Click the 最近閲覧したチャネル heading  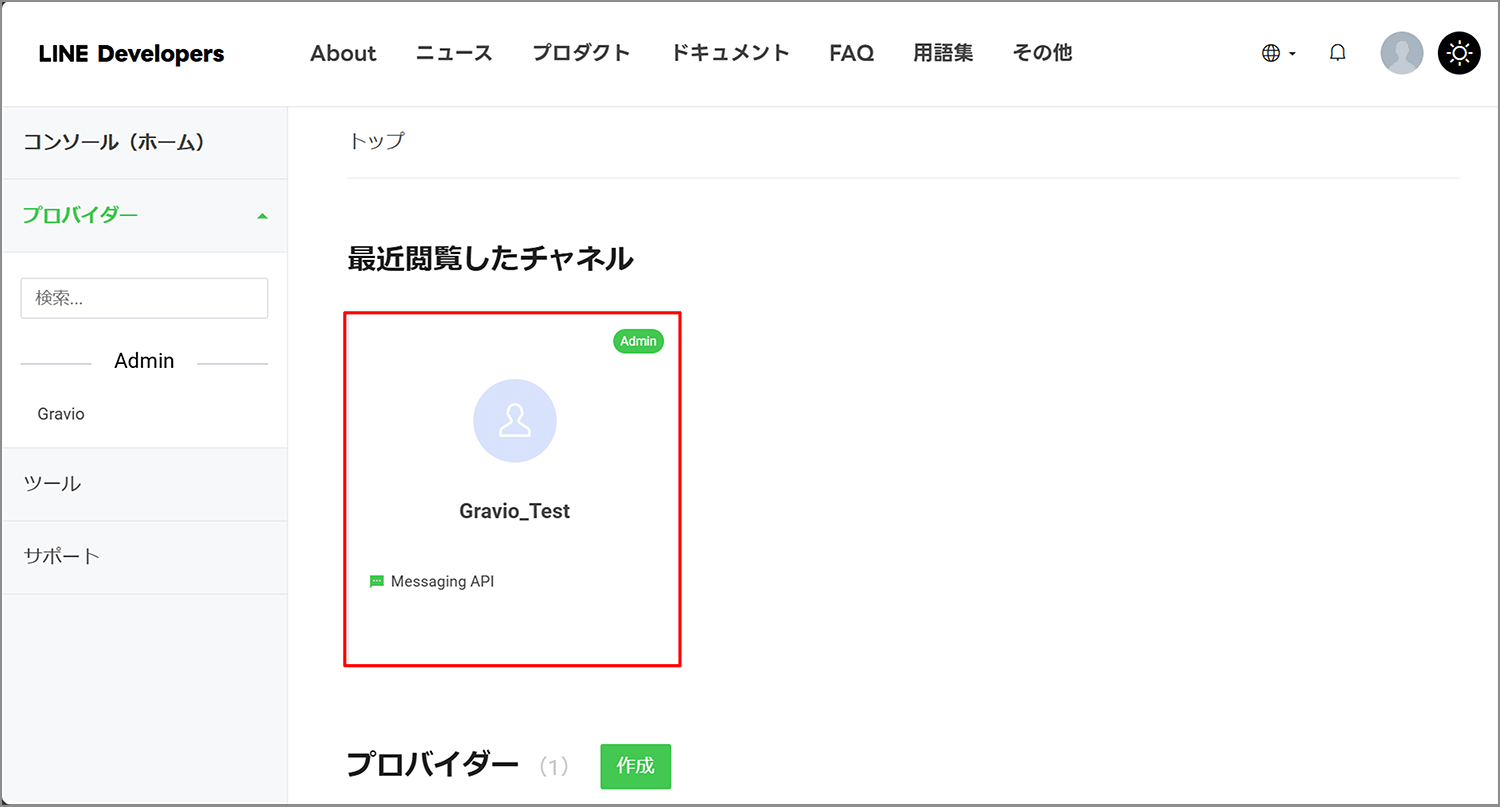coord(490,259)
